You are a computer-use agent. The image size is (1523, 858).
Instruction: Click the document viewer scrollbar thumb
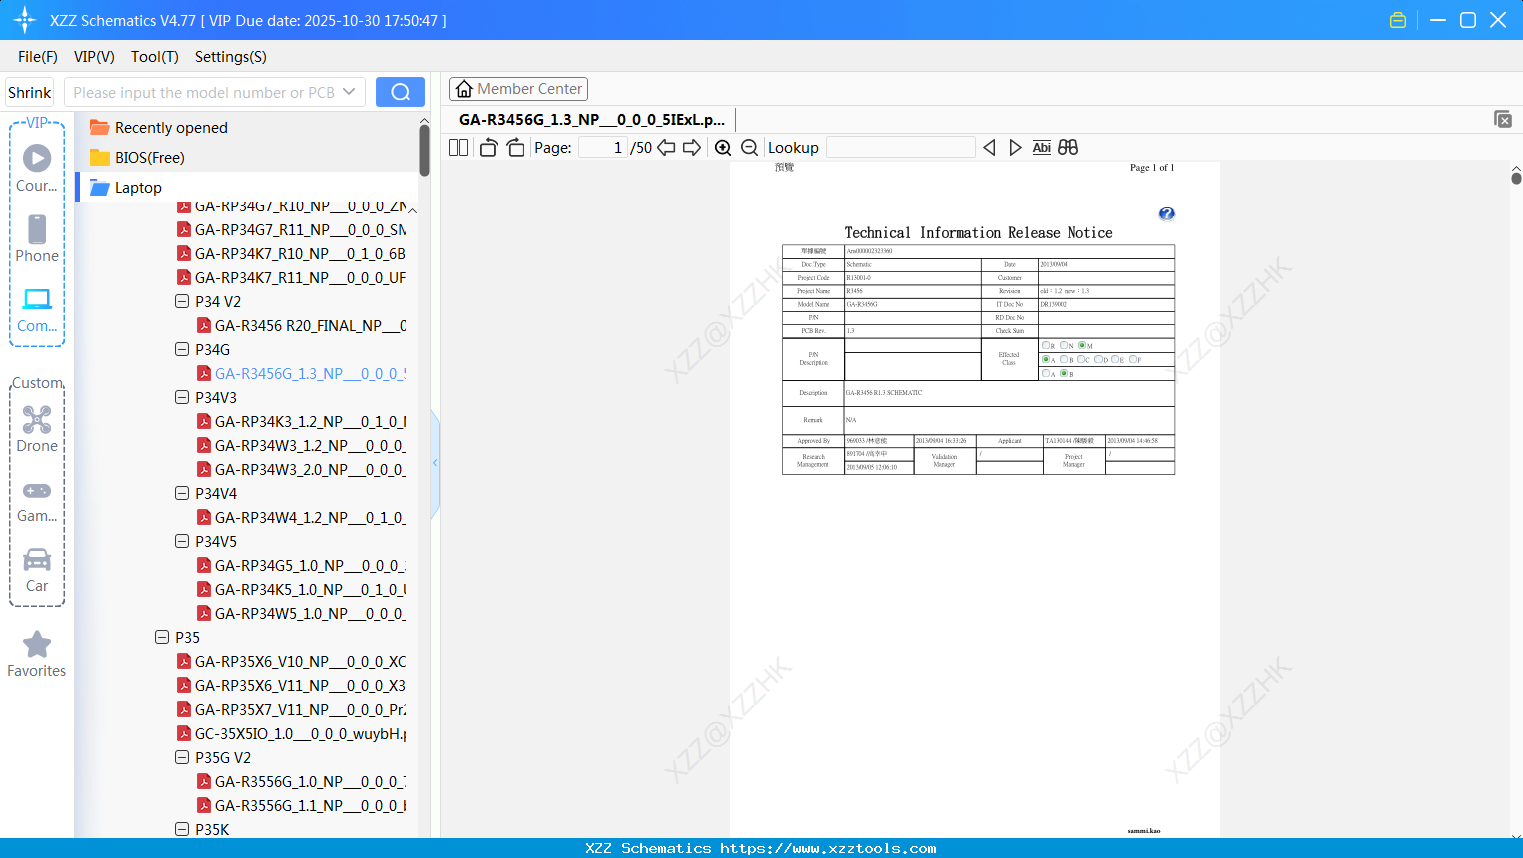click(x=1516, y=178)
